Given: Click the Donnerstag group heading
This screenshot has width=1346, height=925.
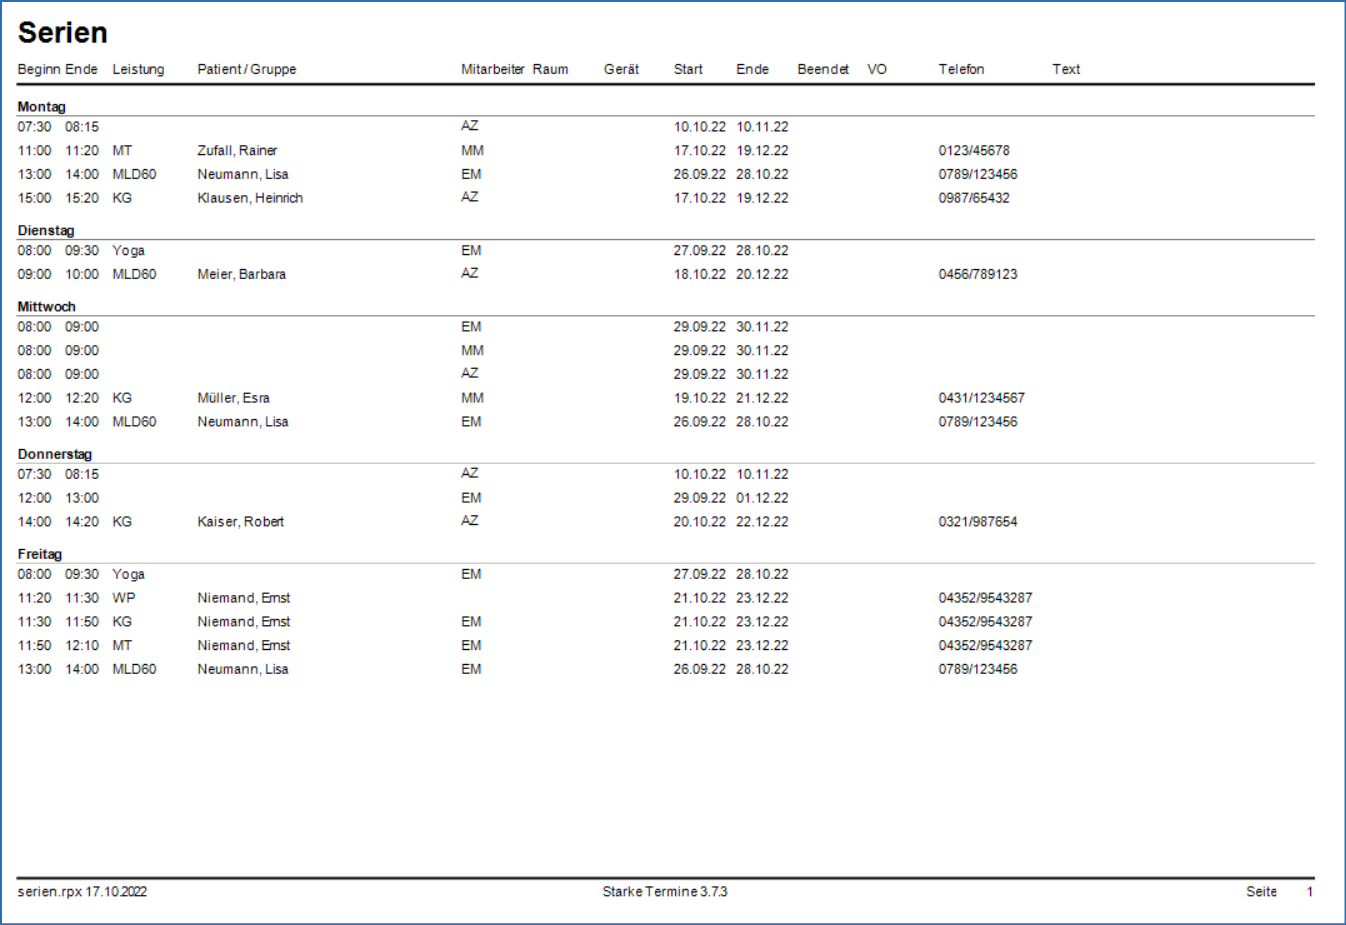Looking at the screenshot, I should [x=54, y=454].
